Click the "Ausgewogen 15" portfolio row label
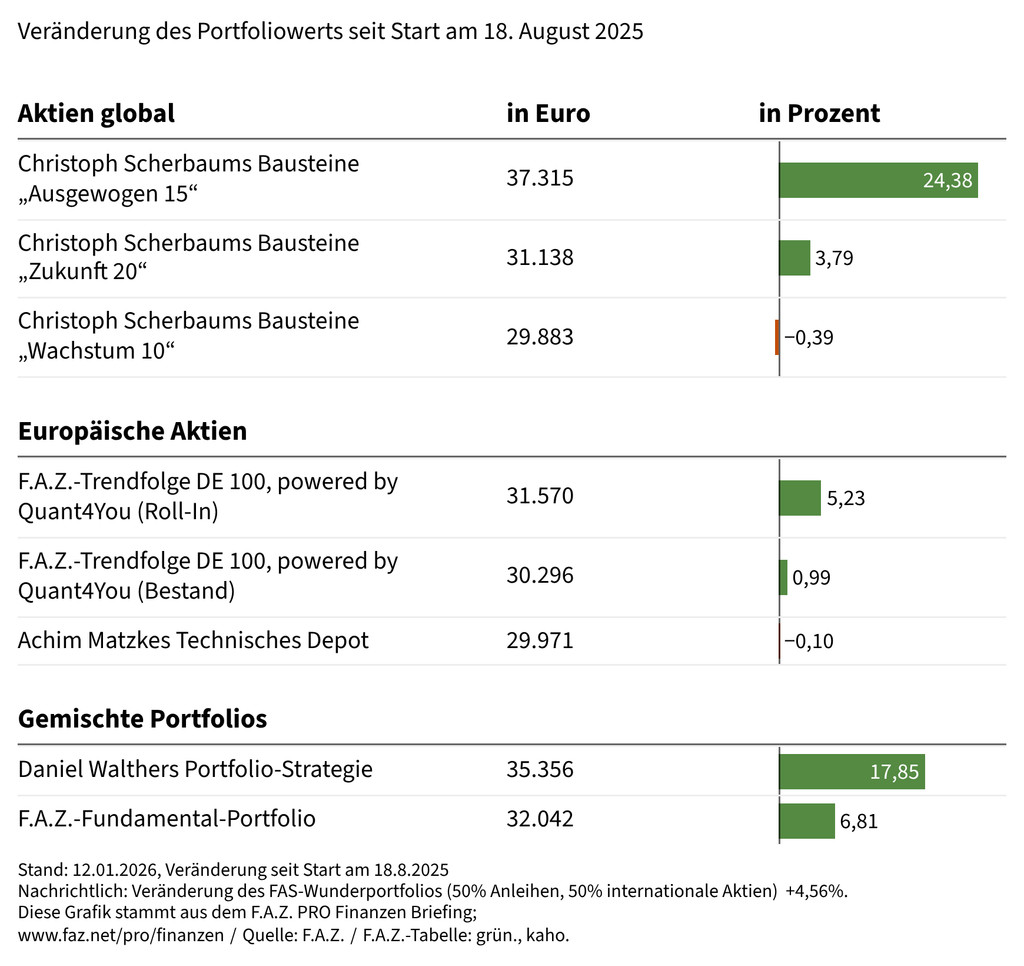Screen dimensions: 1024x966 188,178
